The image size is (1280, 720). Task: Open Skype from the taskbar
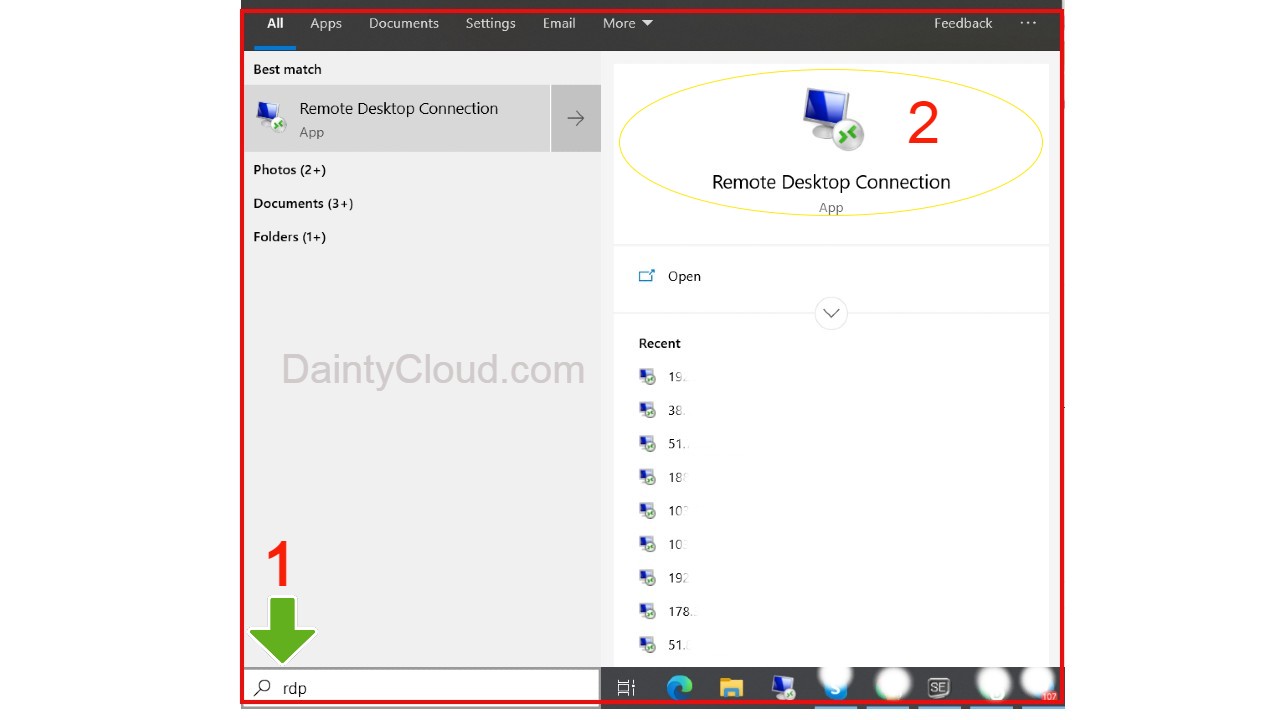click(x=835, y=687)
